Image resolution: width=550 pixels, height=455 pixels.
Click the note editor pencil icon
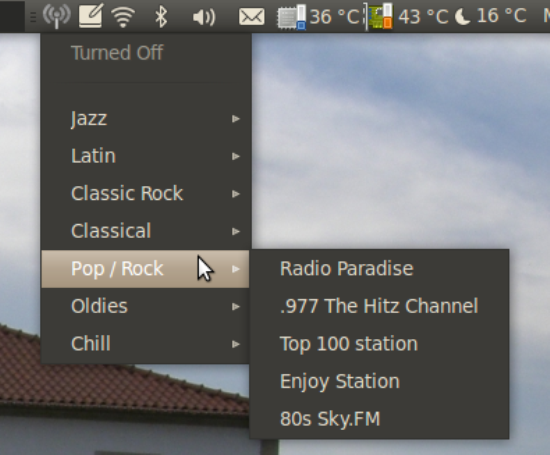coord(90,15)
